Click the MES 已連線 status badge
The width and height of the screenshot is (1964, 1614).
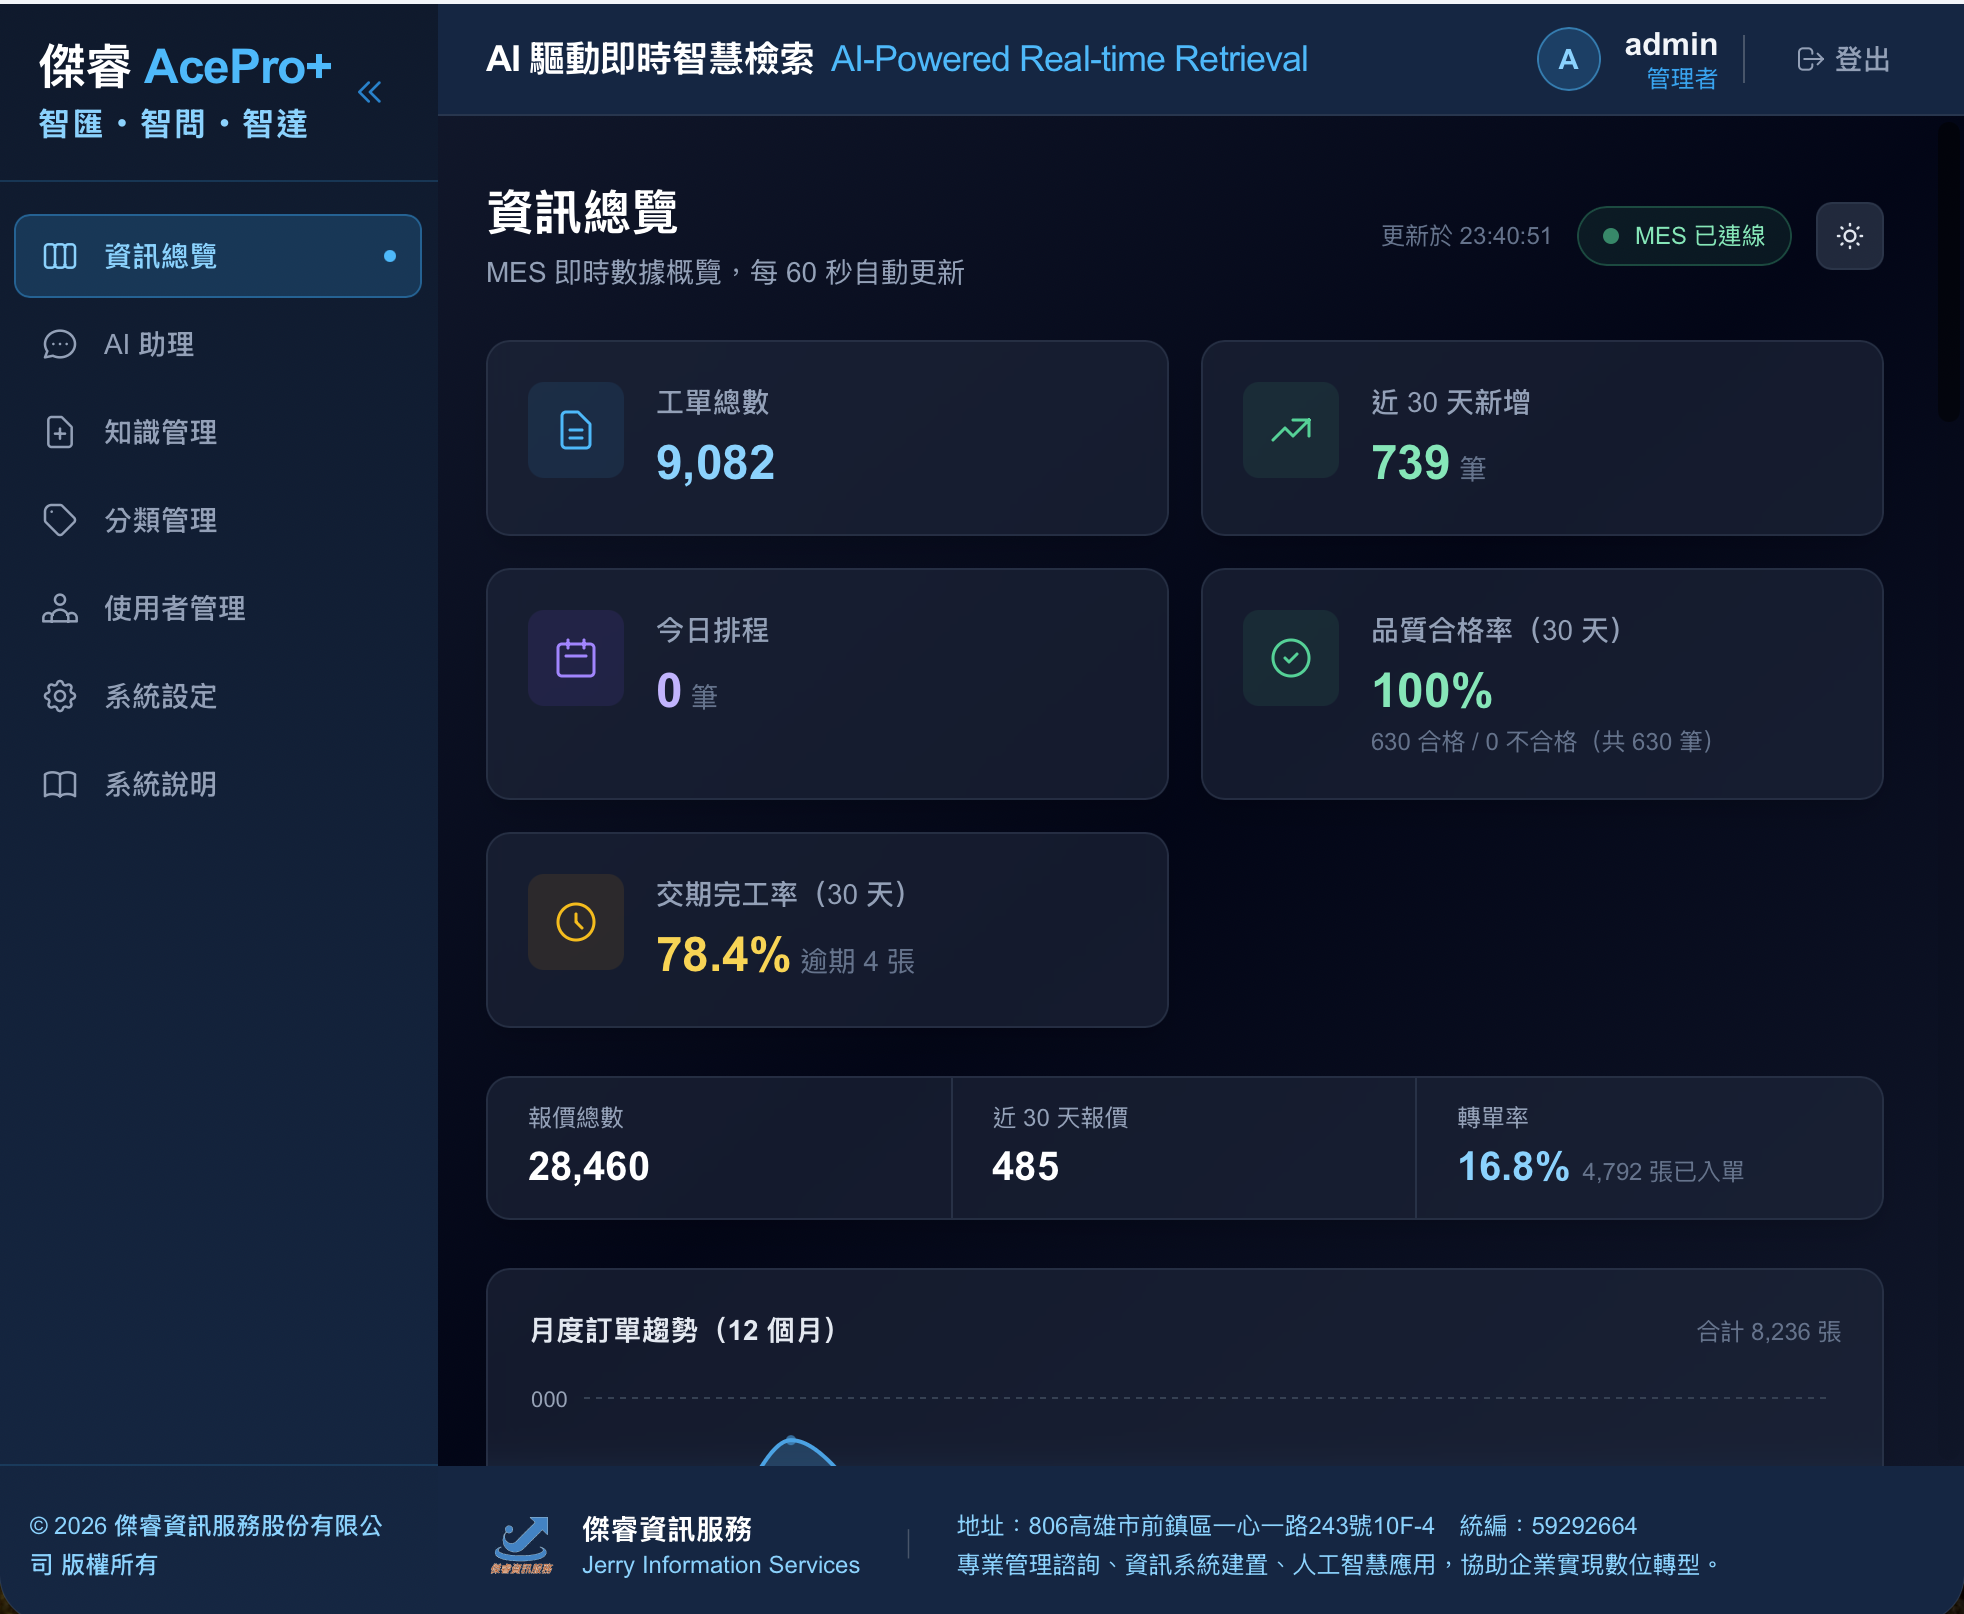(x=1684, y=236)
